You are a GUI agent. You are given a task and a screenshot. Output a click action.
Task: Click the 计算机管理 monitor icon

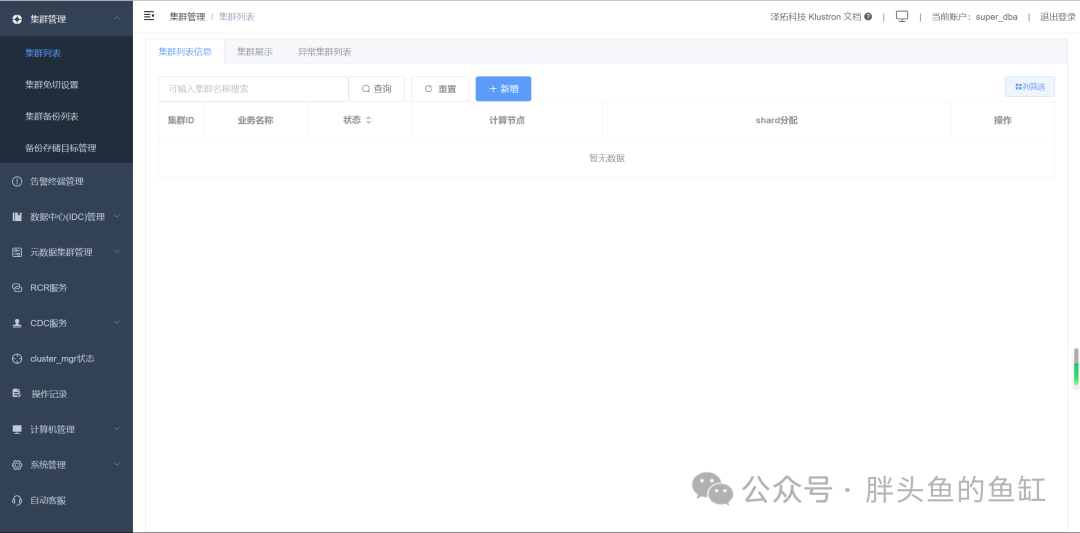(x=17, y=430)
